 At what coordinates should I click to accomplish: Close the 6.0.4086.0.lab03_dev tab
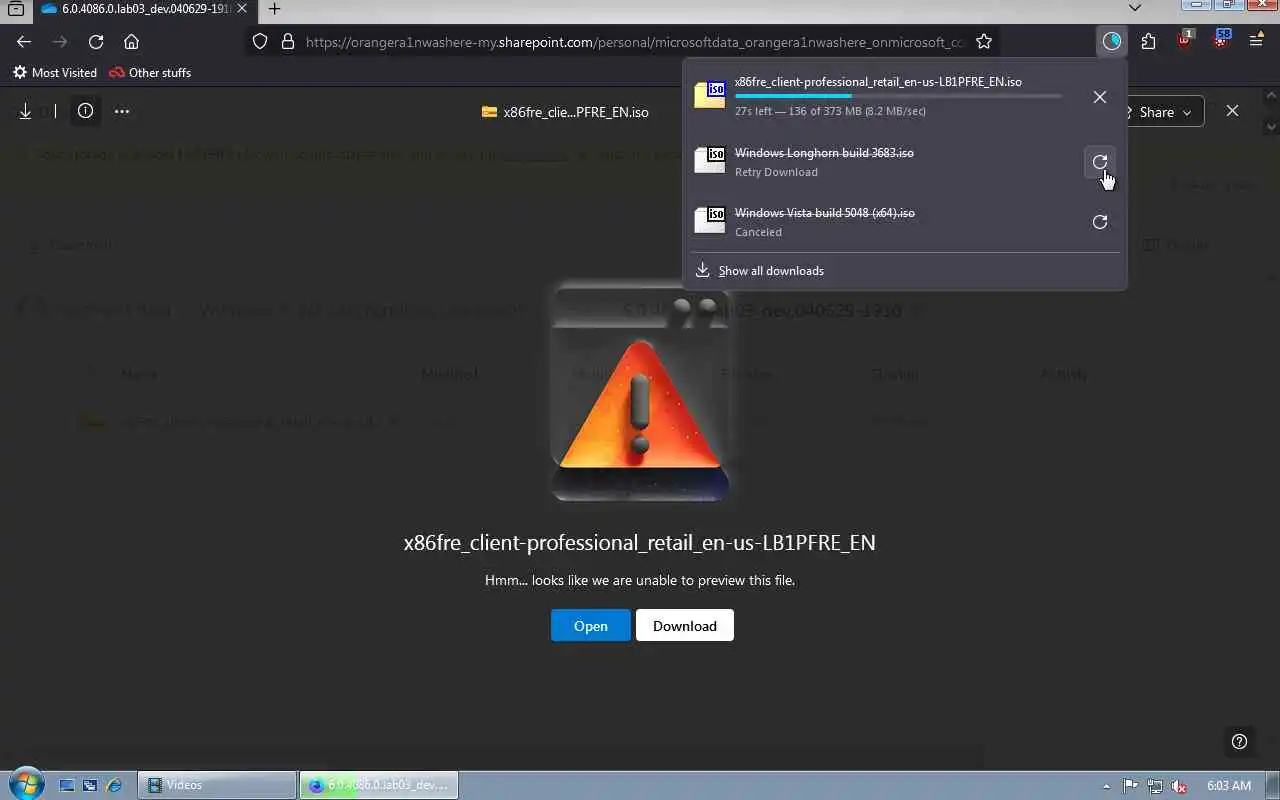[x=241, y=9]
